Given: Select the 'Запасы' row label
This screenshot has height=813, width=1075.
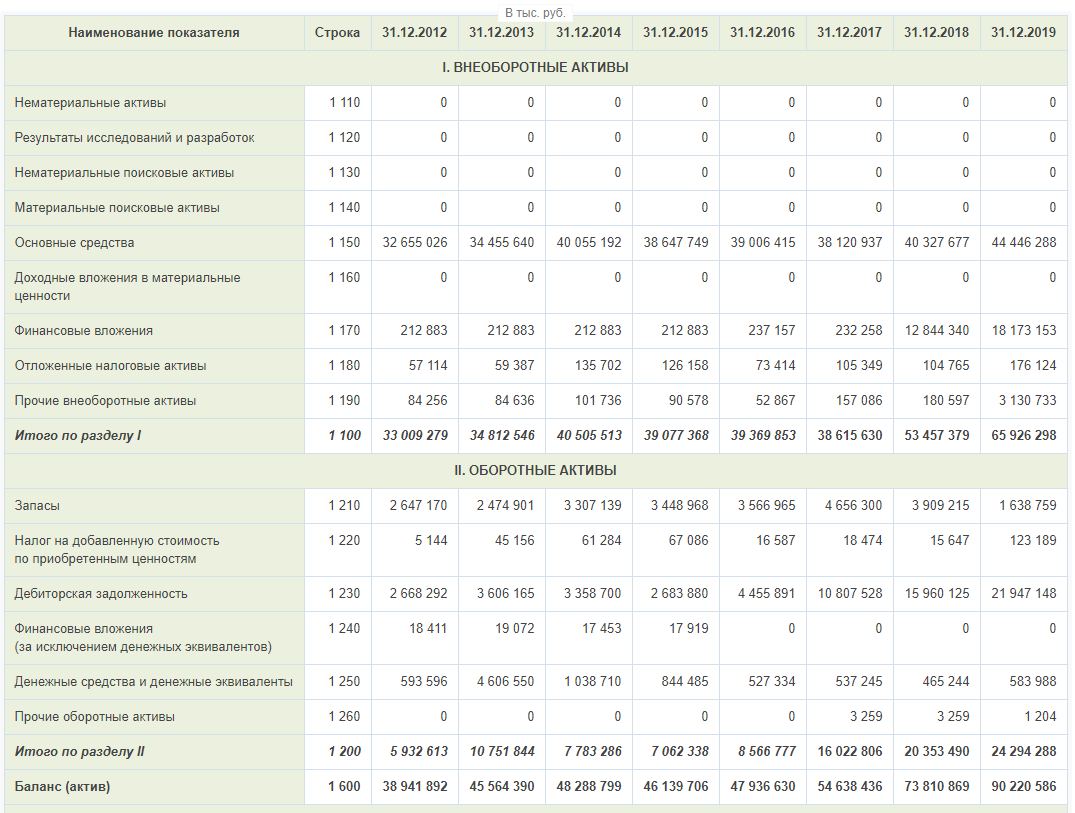Looking at the screenshot, I should point(37,506).
